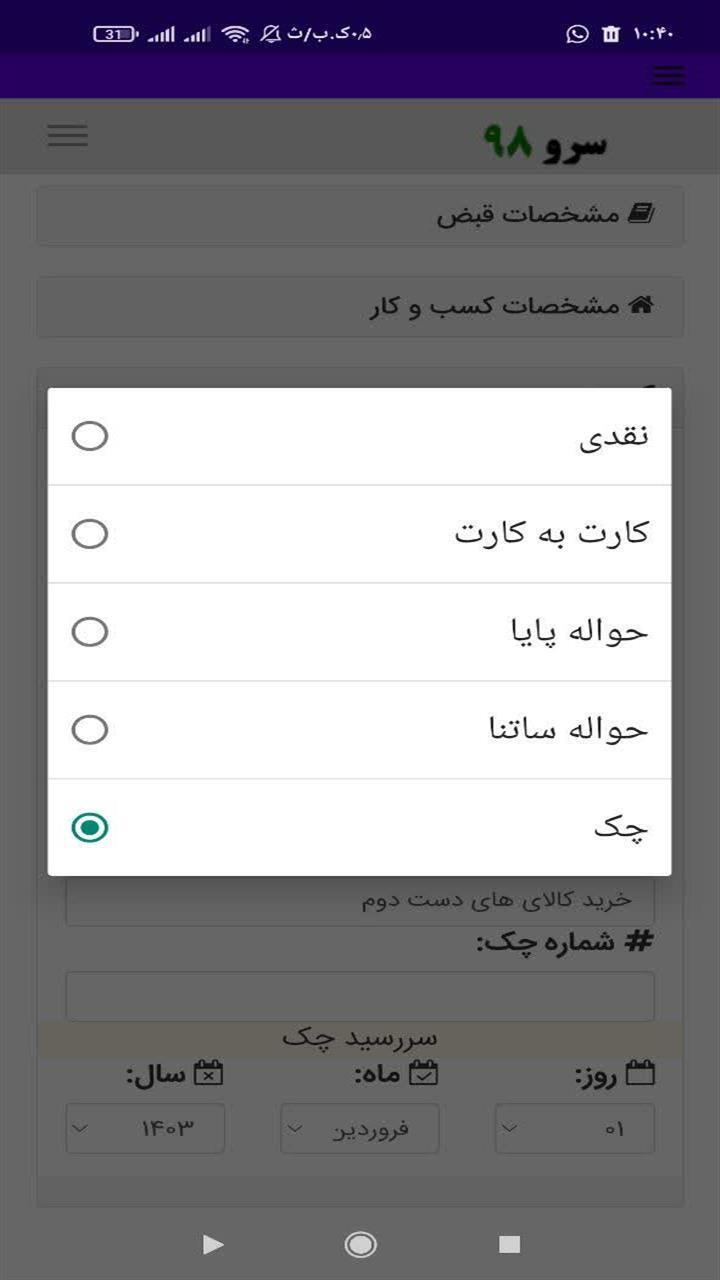This screenshot has height=1280, width=720.
Task: Select the حواله پایا radio button
Action: [90, 632]
